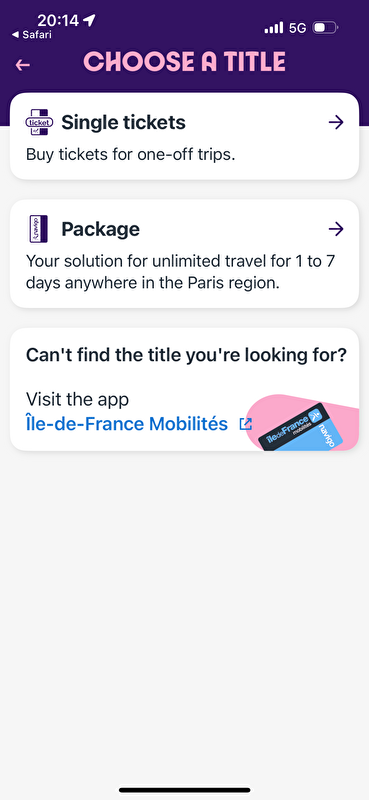This screenshot has height=800, width=369.
Task: Tap the external link icon after Mobilités
Action: [245, 424]
